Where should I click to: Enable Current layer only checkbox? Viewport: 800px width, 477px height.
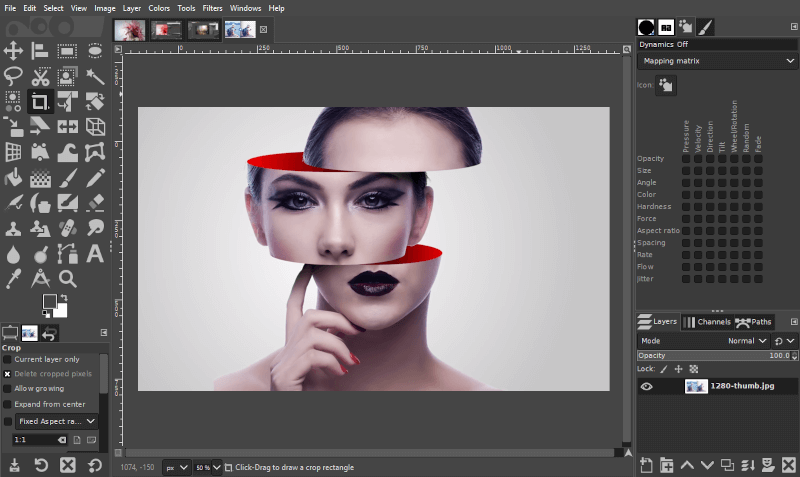(8, 359)
